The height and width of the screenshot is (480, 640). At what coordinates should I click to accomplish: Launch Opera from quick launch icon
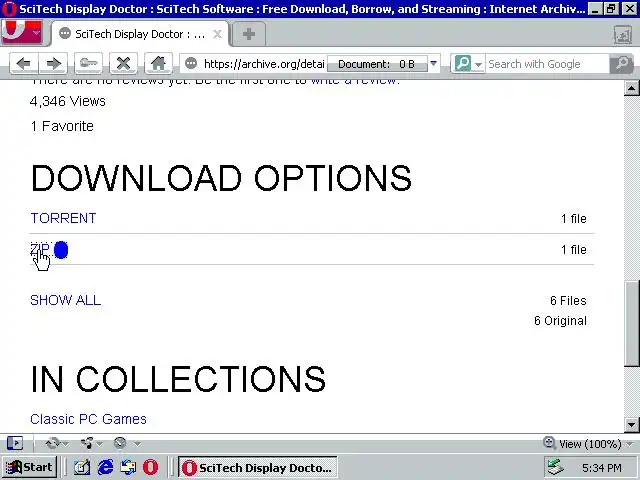coord(151,467)
